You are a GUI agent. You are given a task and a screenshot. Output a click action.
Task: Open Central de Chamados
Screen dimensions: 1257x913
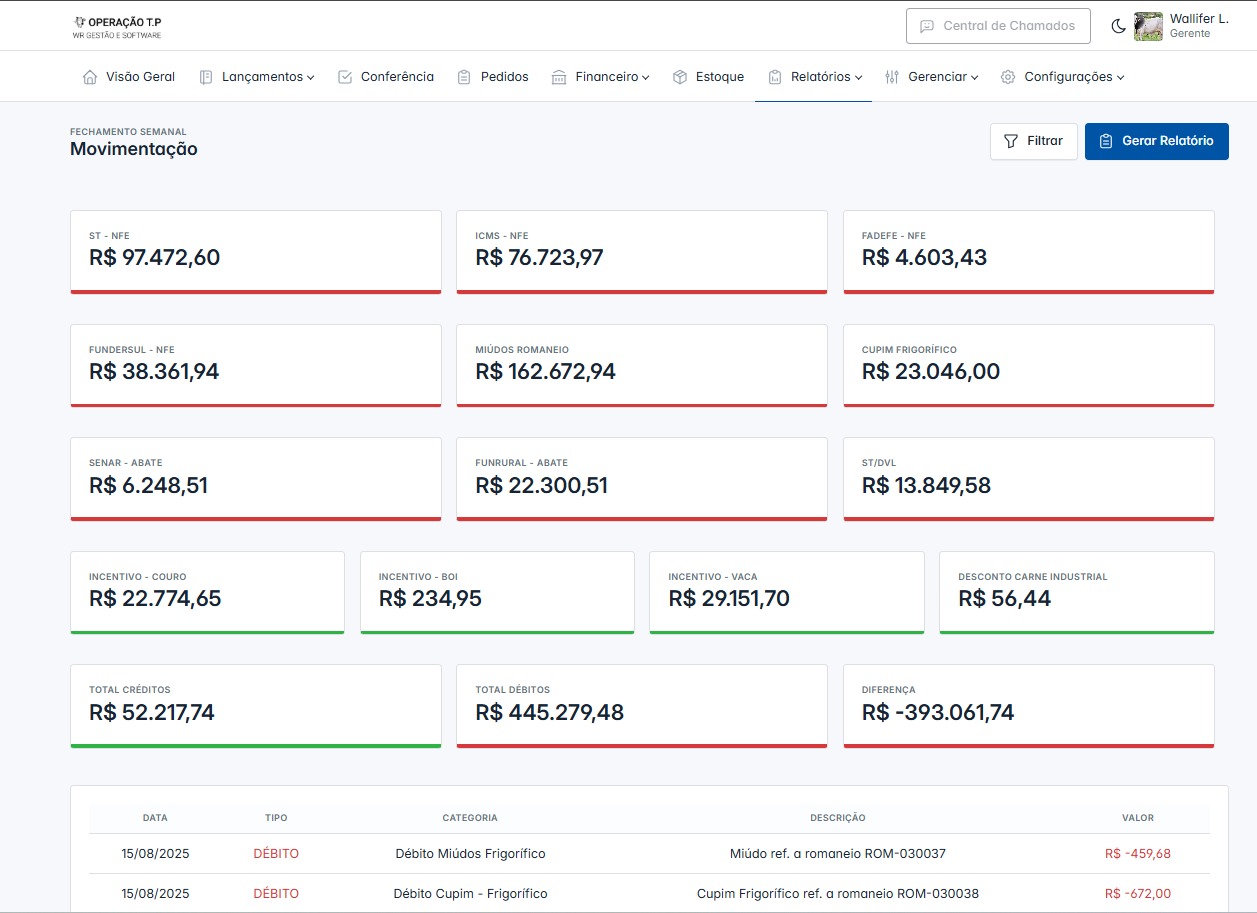tap(997, 26)
